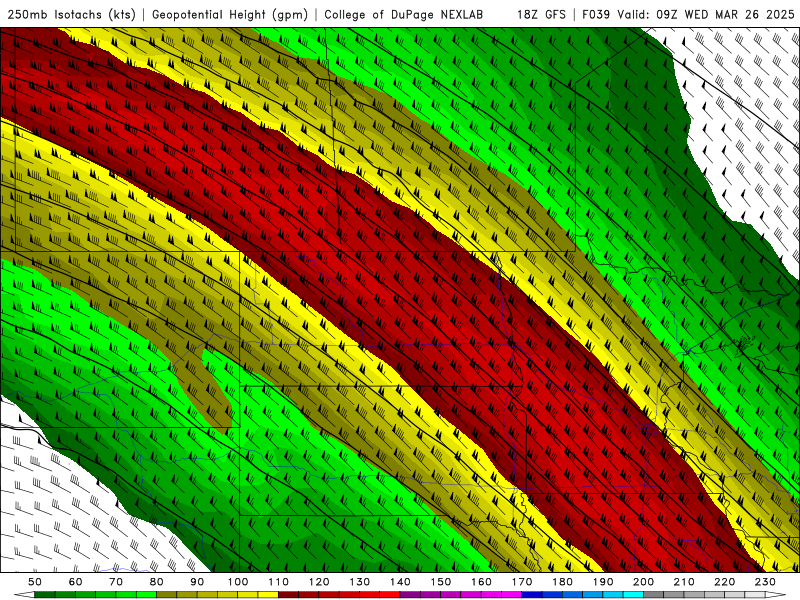
Task: Click the 'Geopotential Height (gpm)' title text
Action: click(230, 15)
